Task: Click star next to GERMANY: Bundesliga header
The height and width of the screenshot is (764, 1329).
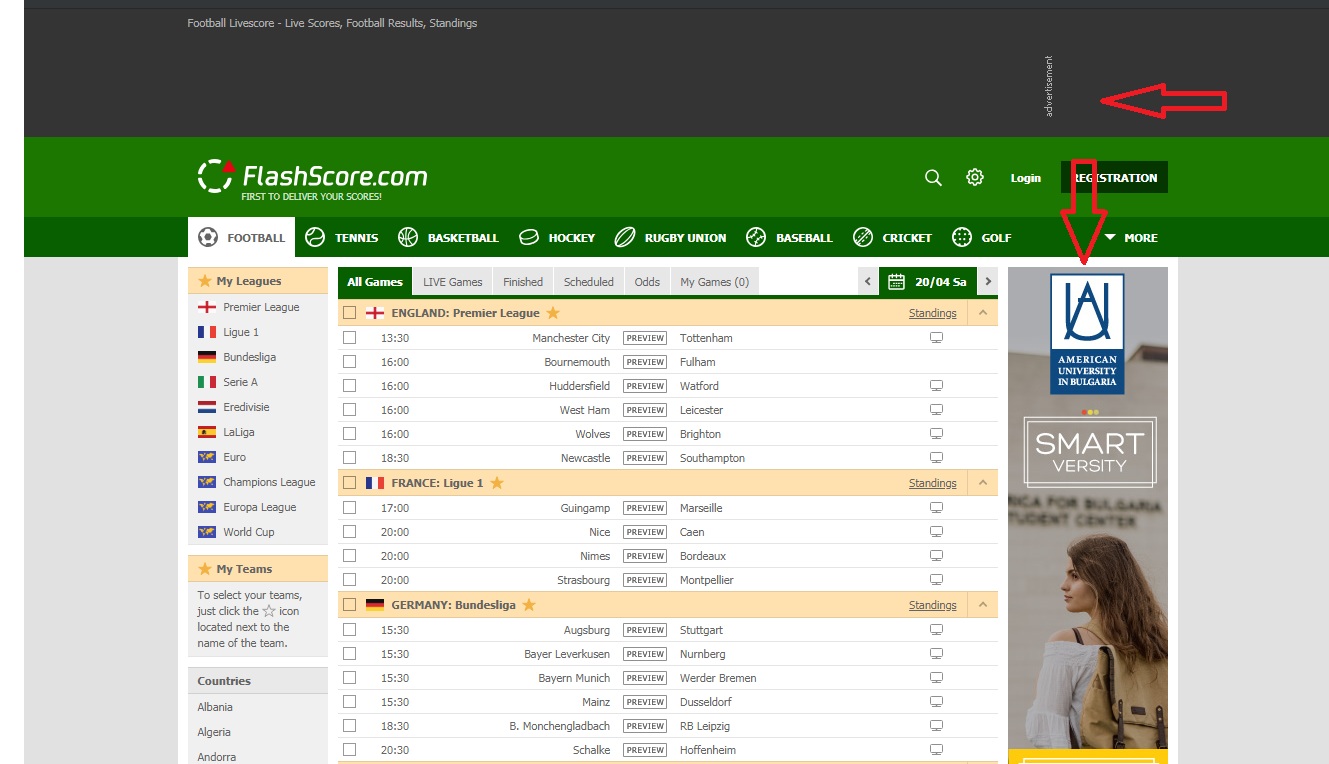Action: (529, 605)
